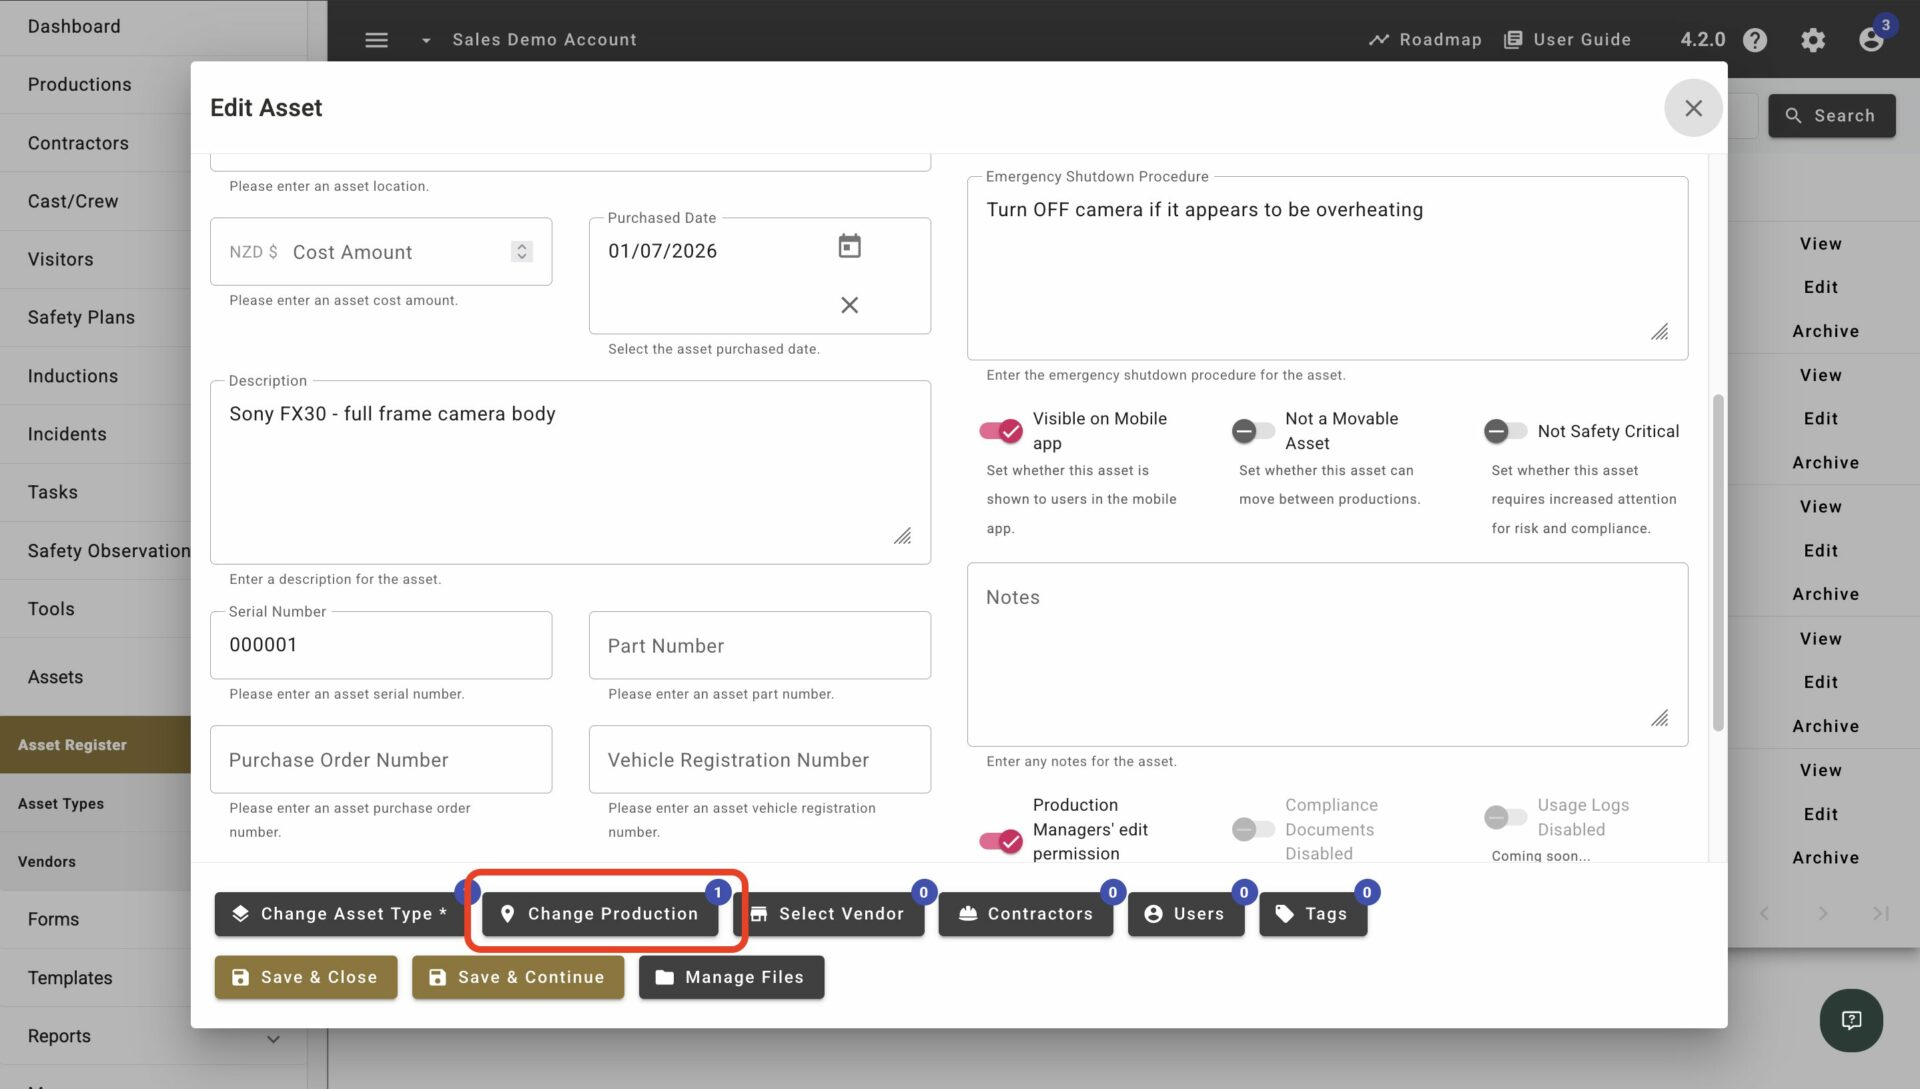Open Safety Plans in the sidebar
1920x1089 pixels.
click(x=81, y=317)
